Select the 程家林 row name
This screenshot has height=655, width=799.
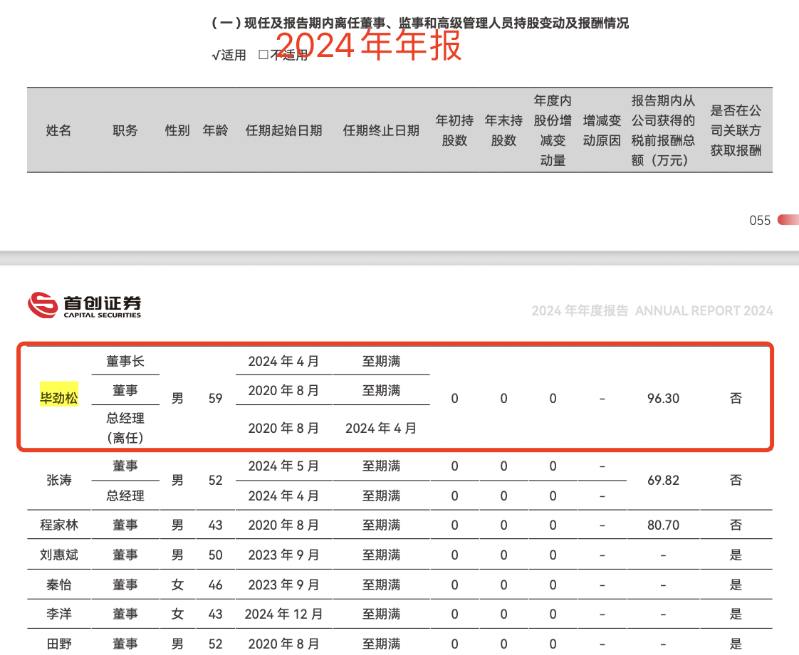point(58,524)
